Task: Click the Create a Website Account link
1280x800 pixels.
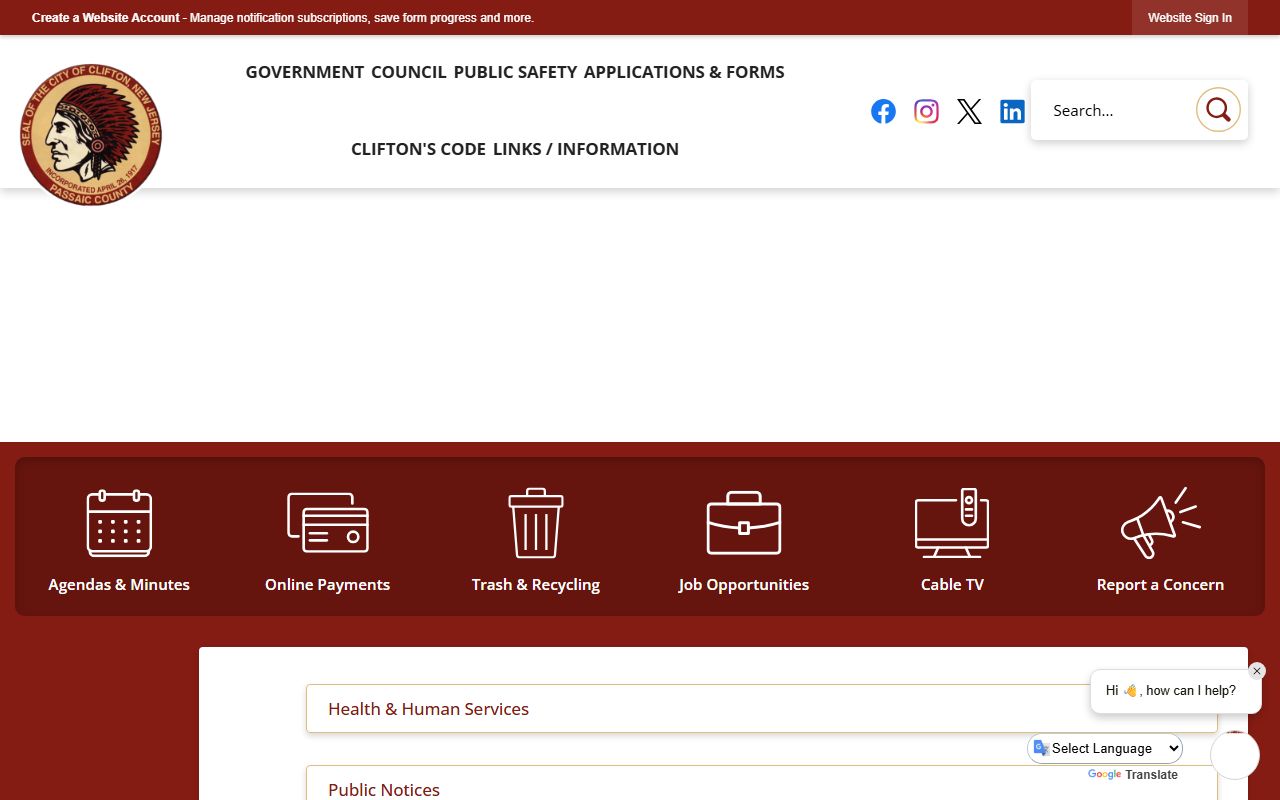Action: [x=106, y=18]
